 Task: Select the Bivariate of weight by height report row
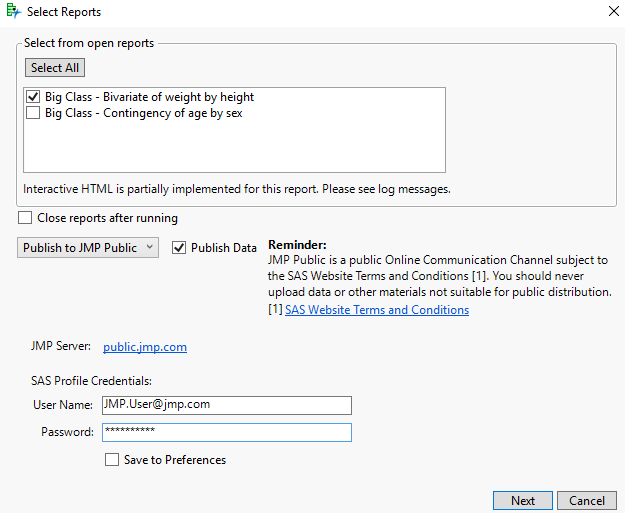[x=149, y=98]
